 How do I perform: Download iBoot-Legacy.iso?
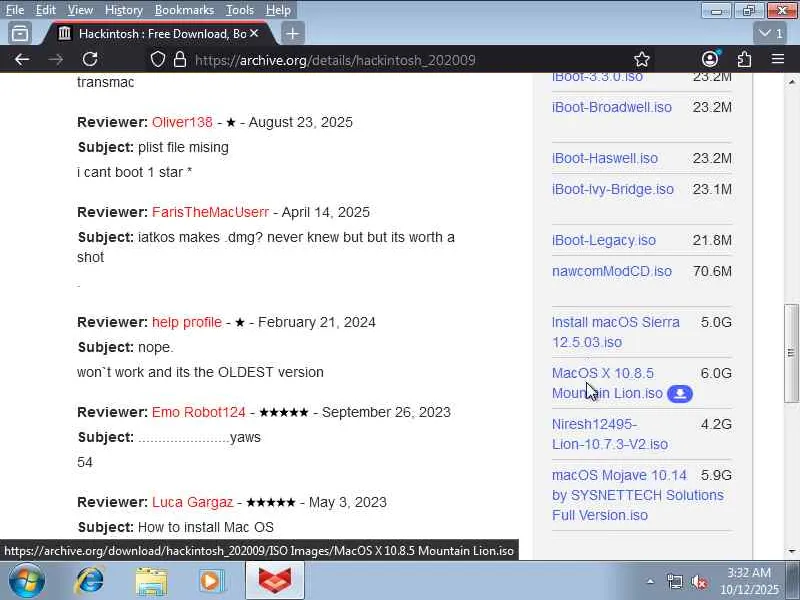(604, 240)
